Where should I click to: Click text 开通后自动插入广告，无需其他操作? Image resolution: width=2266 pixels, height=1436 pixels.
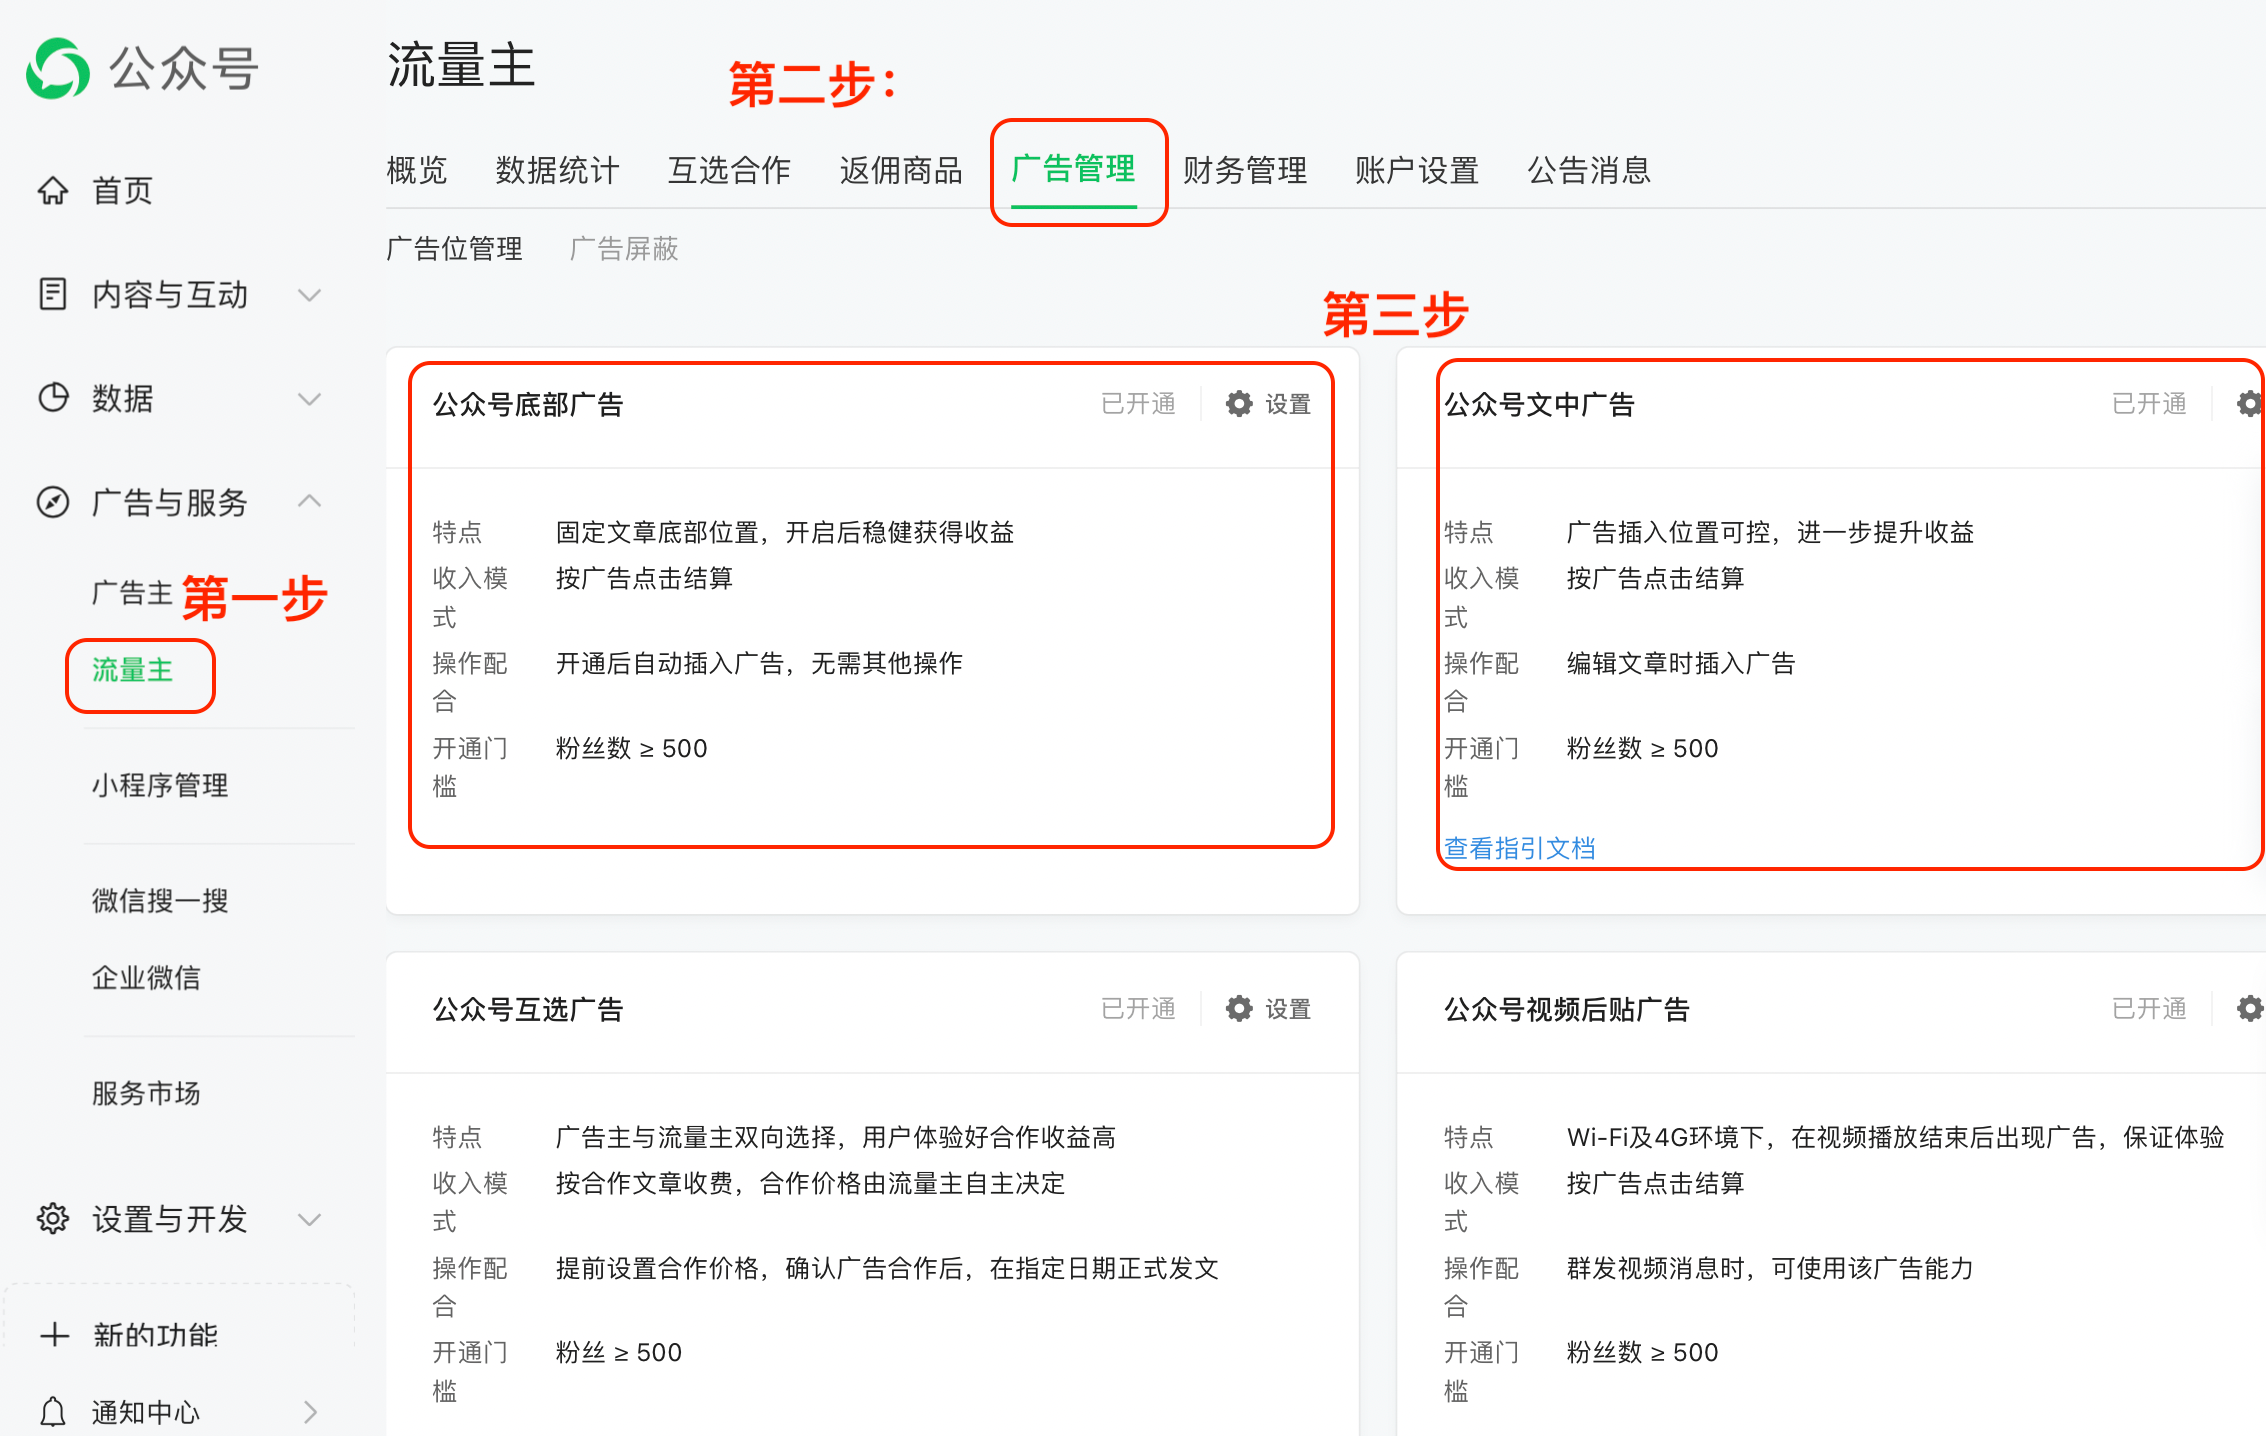(x=759, y=663)
